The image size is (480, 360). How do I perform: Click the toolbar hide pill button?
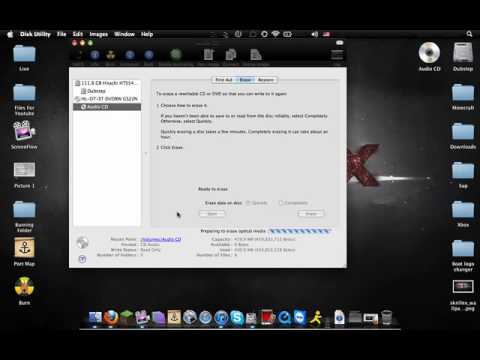[x=339, y=43]
